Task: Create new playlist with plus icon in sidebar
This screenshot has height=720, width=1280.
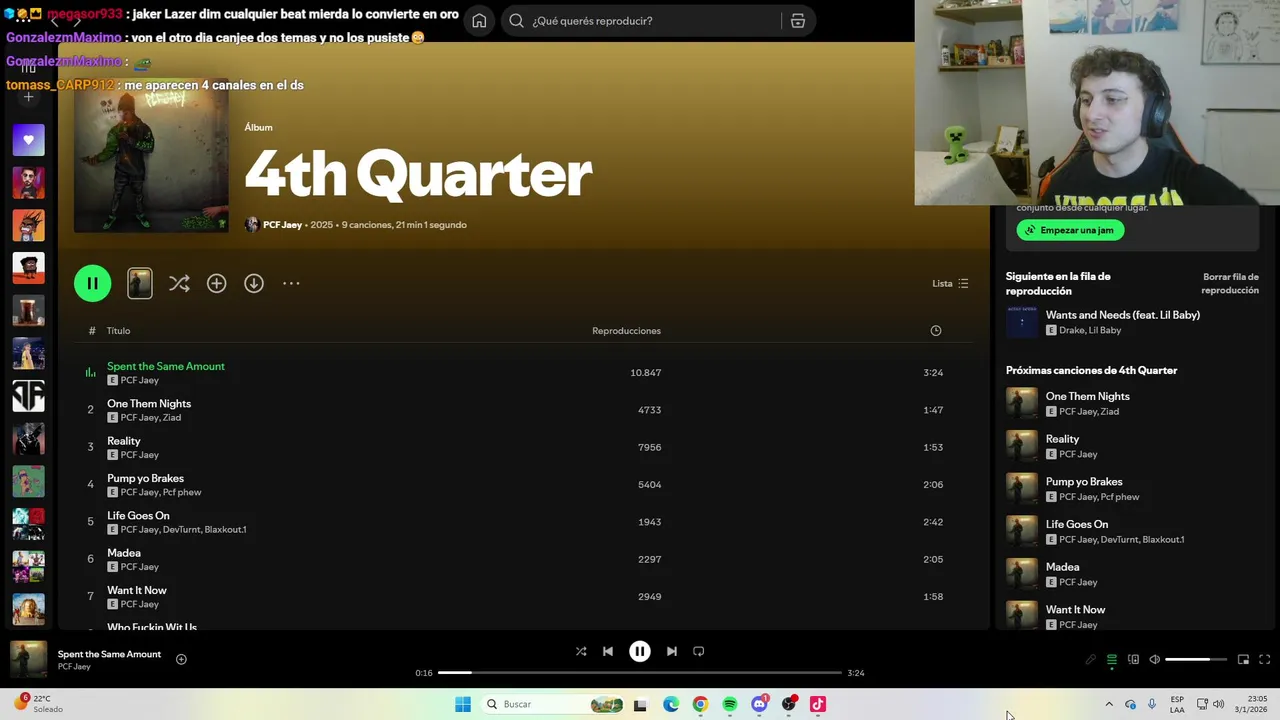Action: [28, 97]
